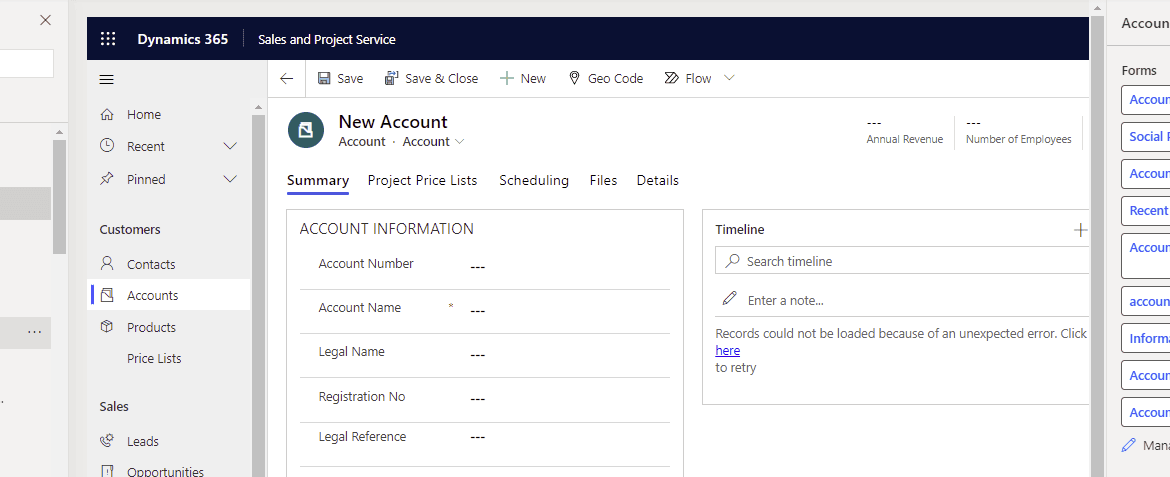Go back using the arrow button
Screen dimensions: 1170x477
pos(287,78)
